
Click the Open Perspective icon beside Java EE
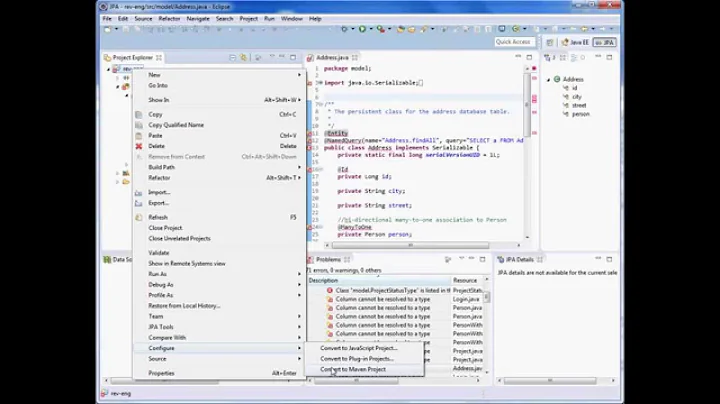[x=550, y=42]
